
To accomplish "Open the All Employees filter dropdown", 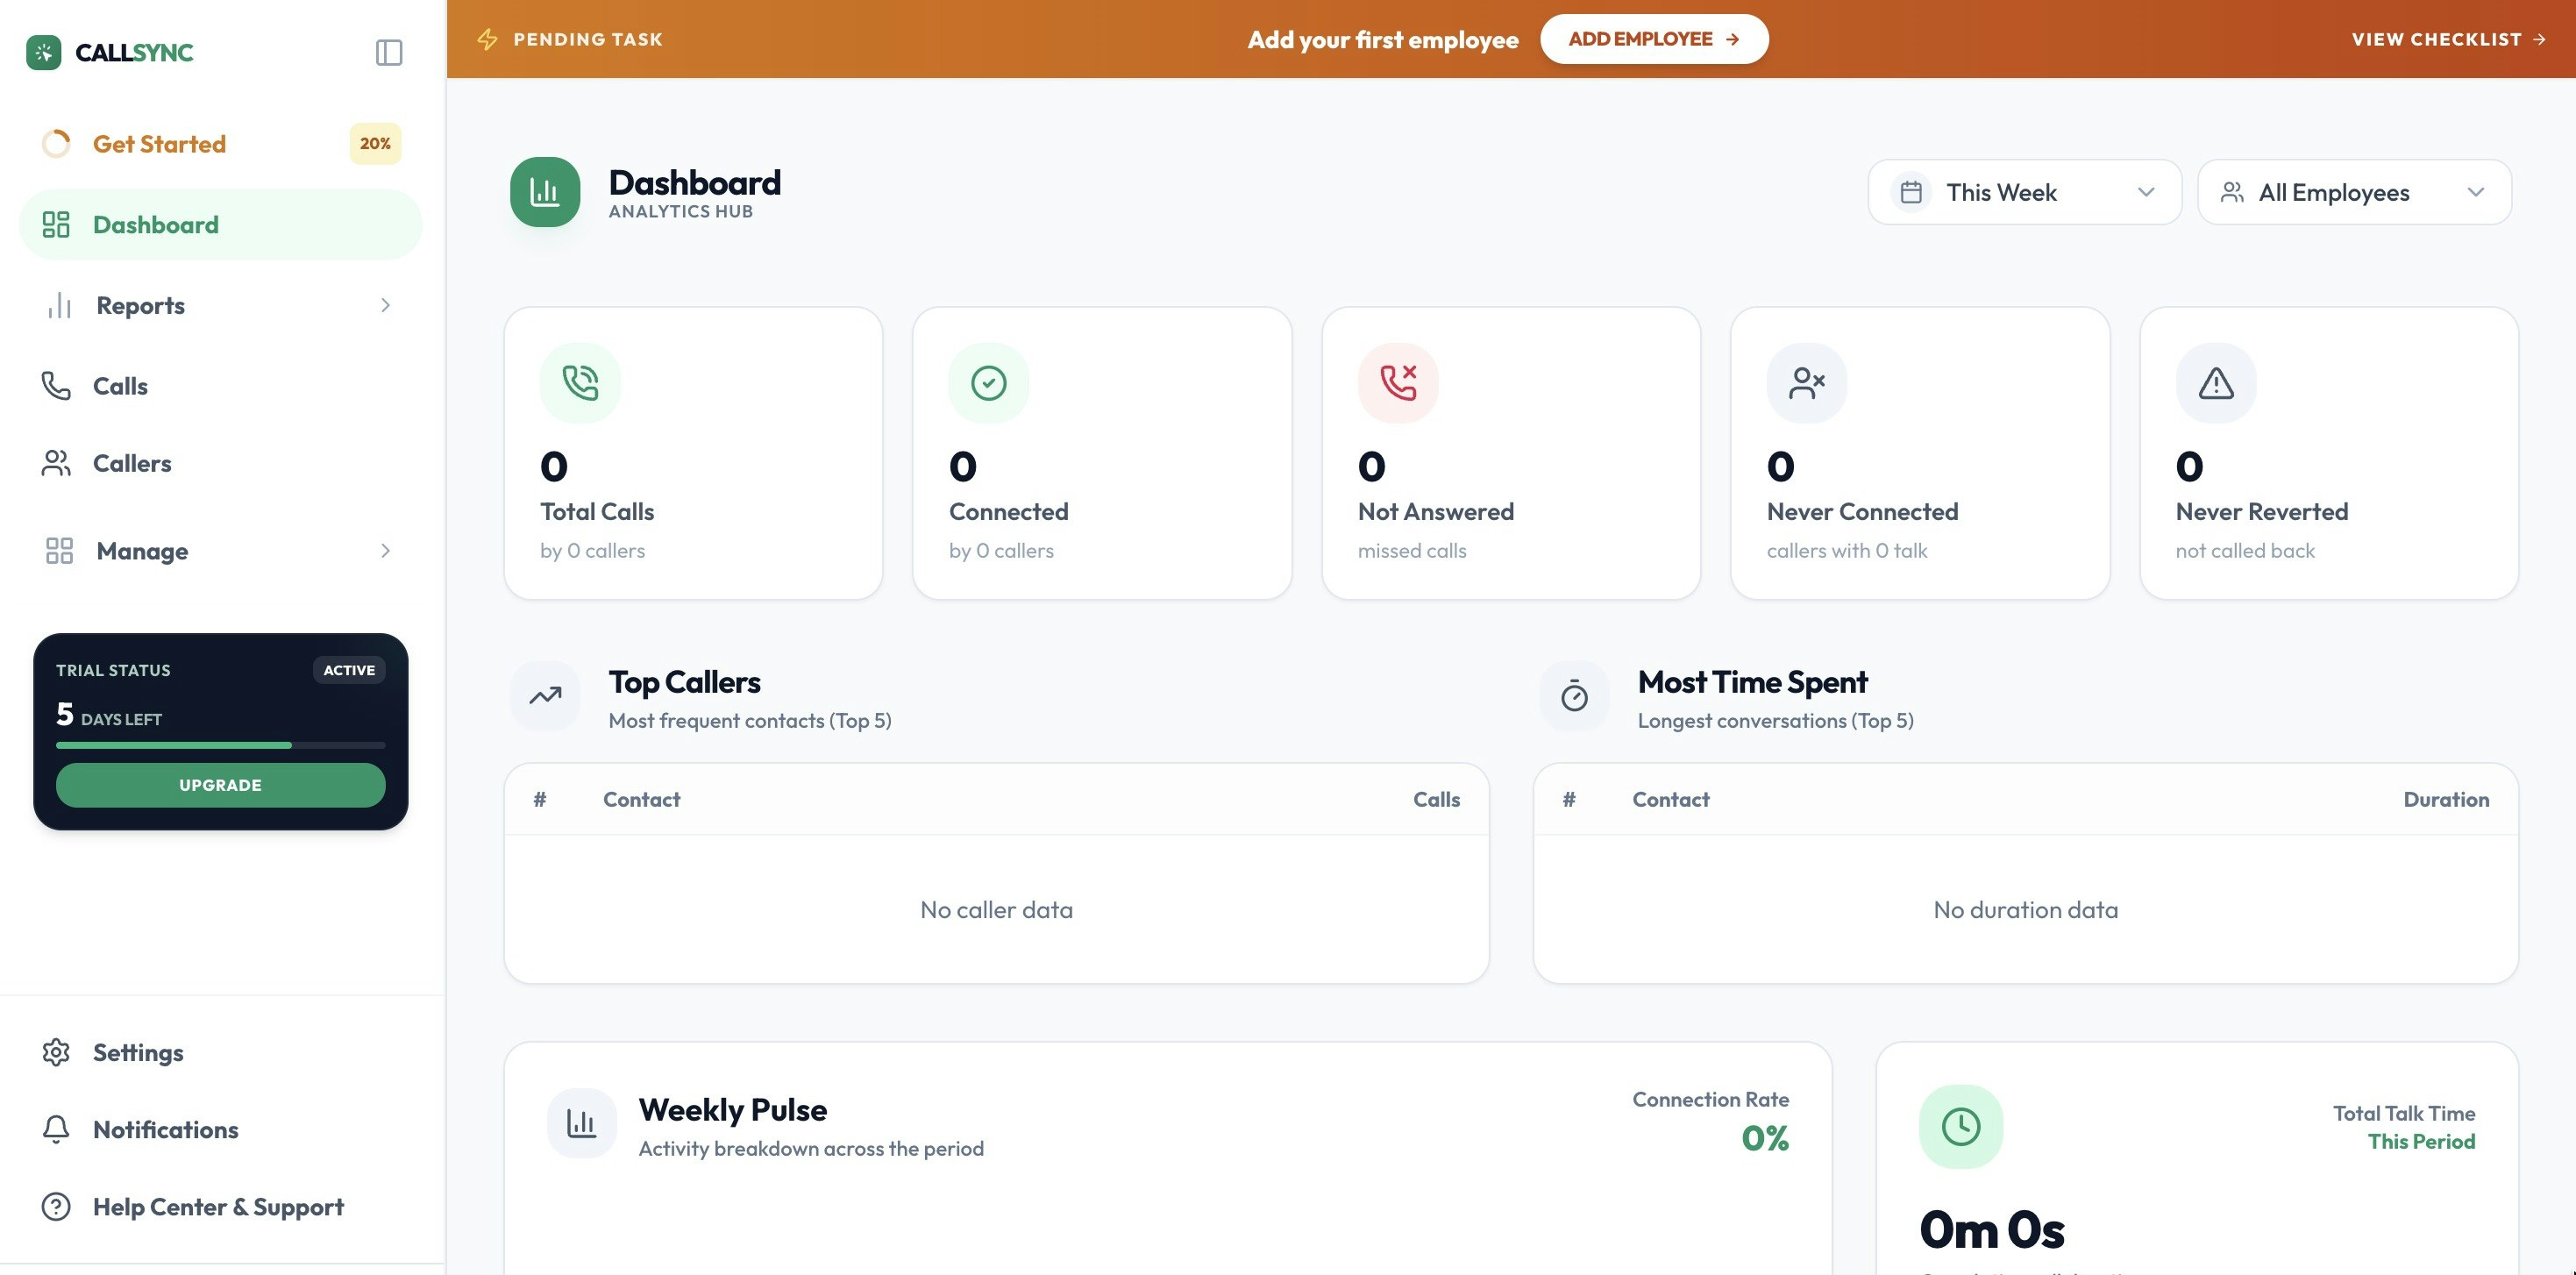I will point(2354,192).
